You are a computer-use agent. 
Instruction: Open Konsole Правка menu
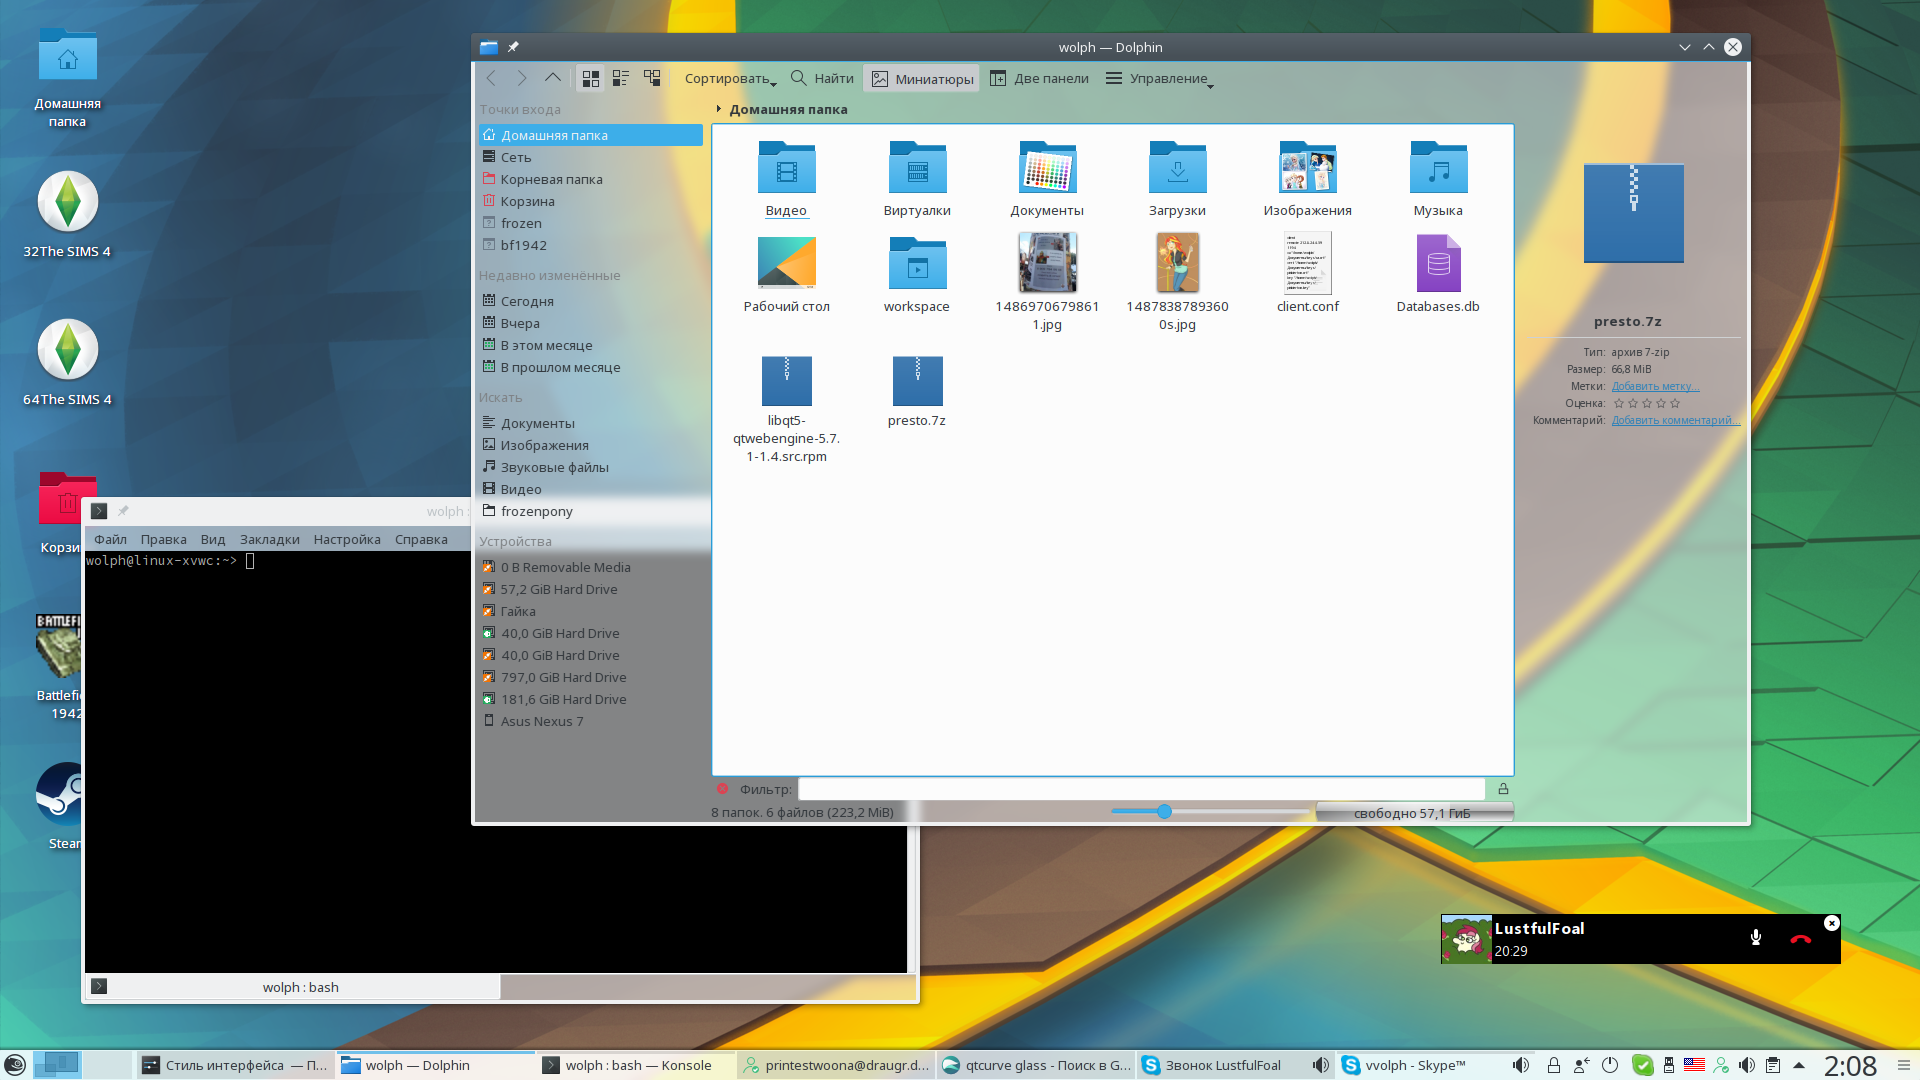163,539
